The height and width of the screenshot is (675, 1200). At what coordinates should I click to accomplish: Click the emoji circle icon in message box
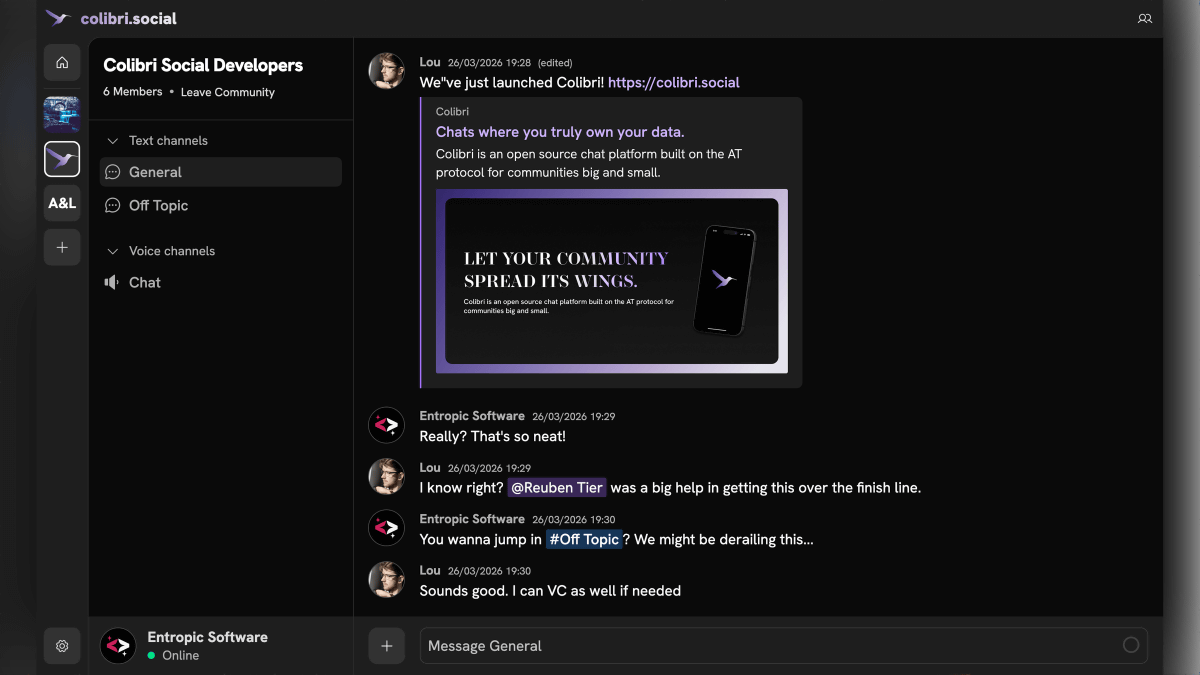1131,645
